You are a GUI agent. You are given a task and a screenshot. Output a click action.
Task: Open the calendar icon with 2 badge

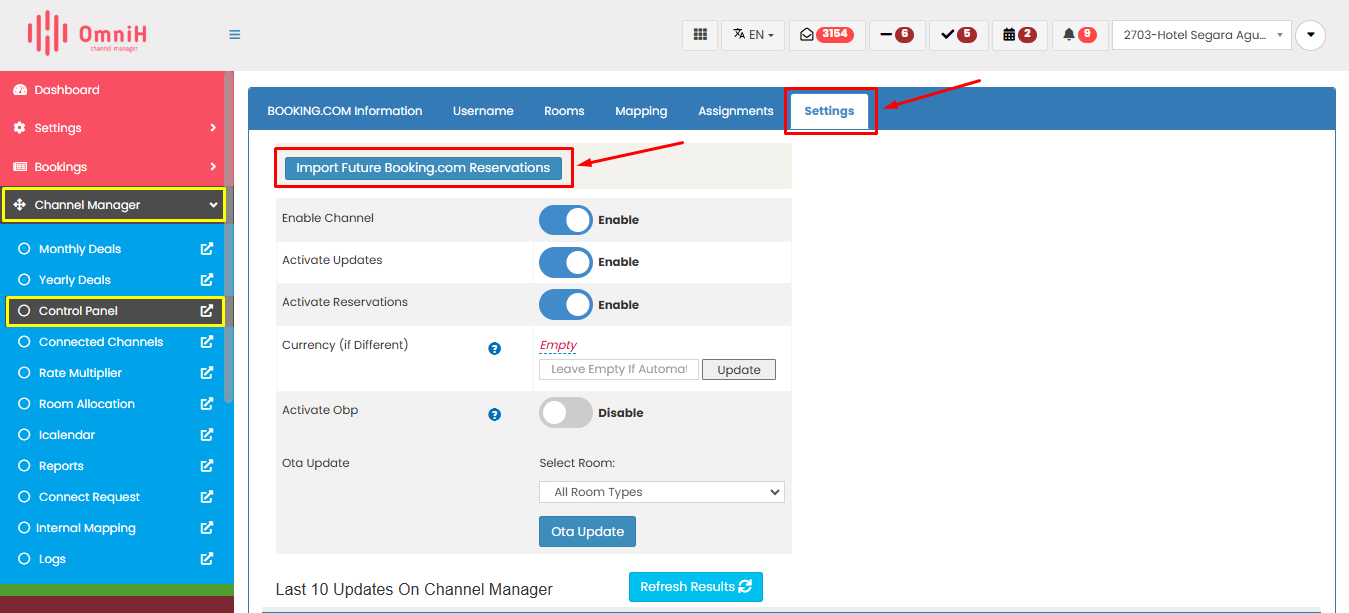tap(1020, 34)
